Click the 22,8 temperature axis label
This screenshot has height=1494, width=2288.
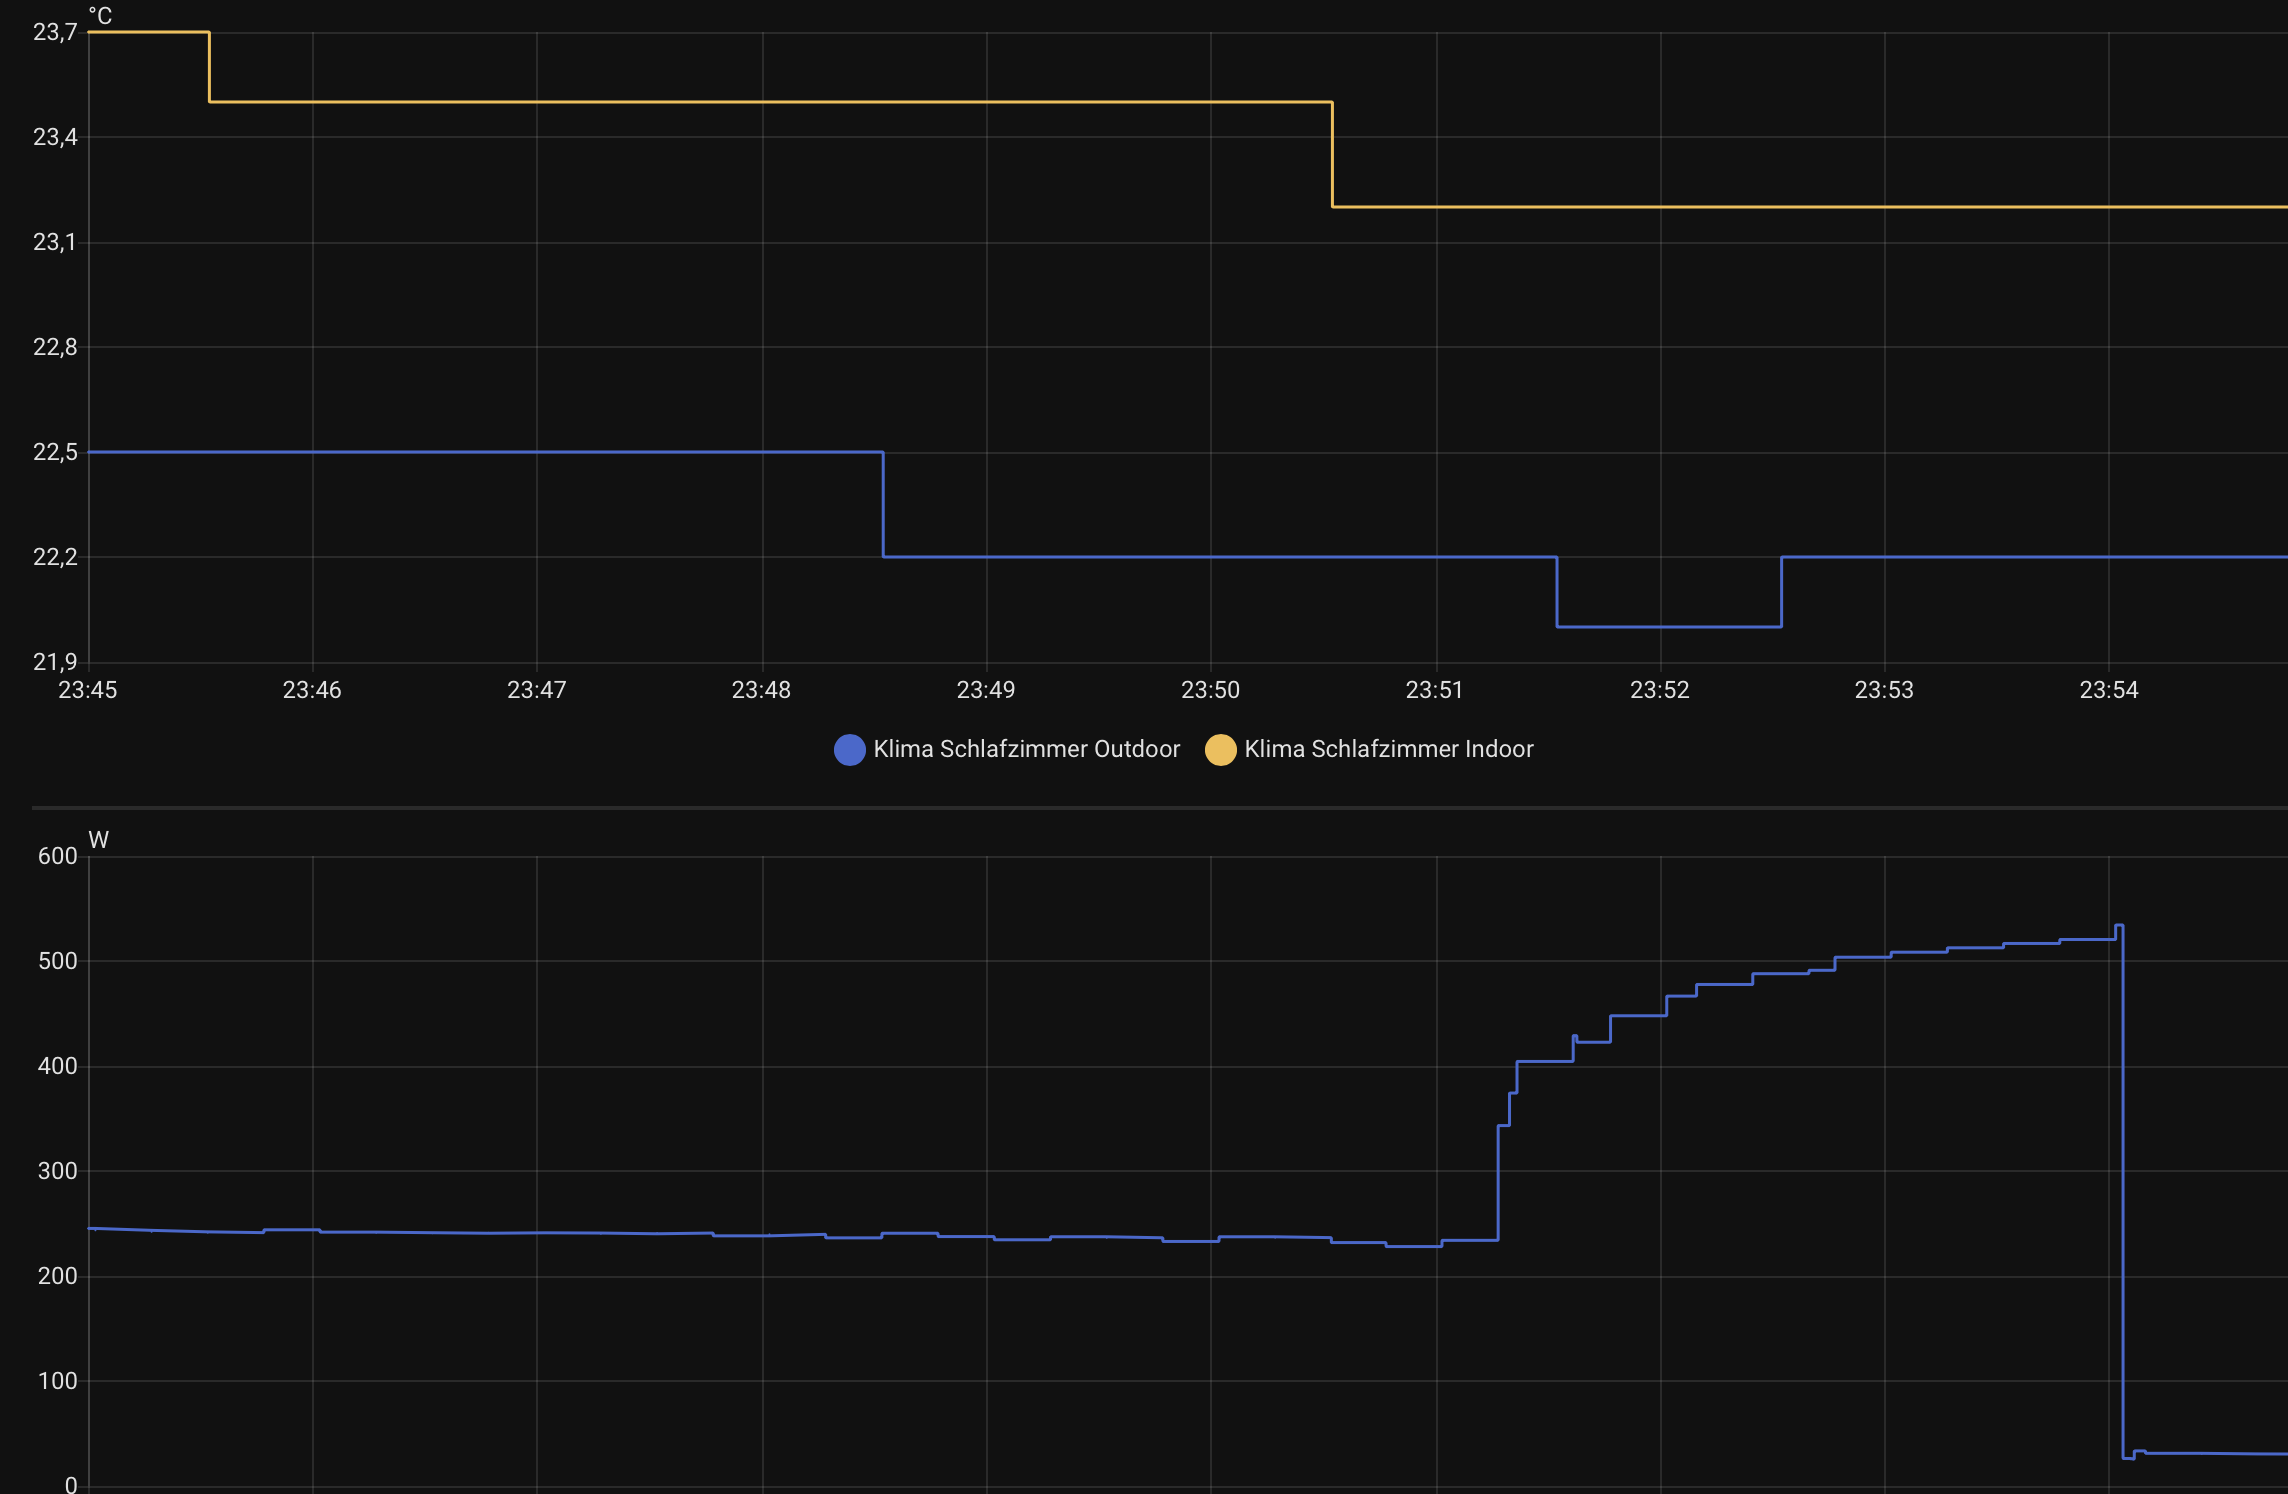click(55, 347)
